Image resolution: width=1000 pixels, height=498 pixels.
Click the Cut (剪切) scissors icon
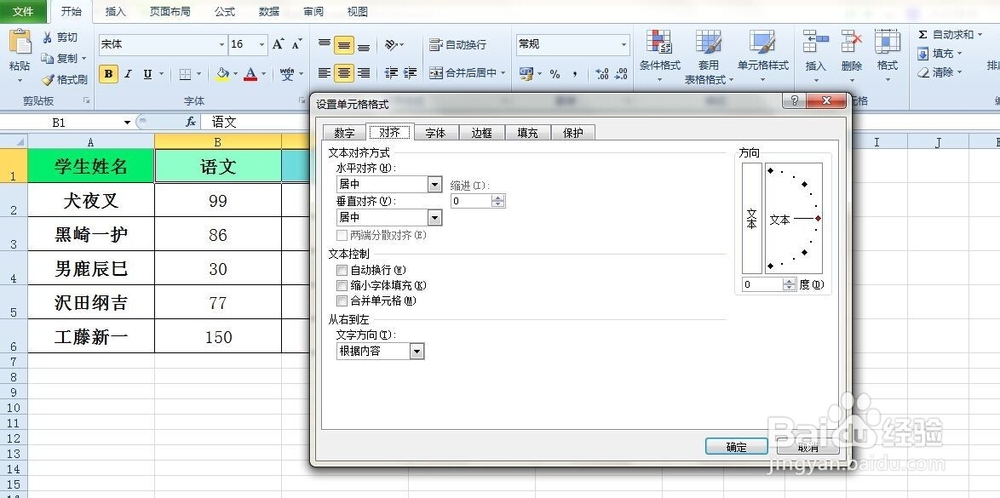(48, 38)
